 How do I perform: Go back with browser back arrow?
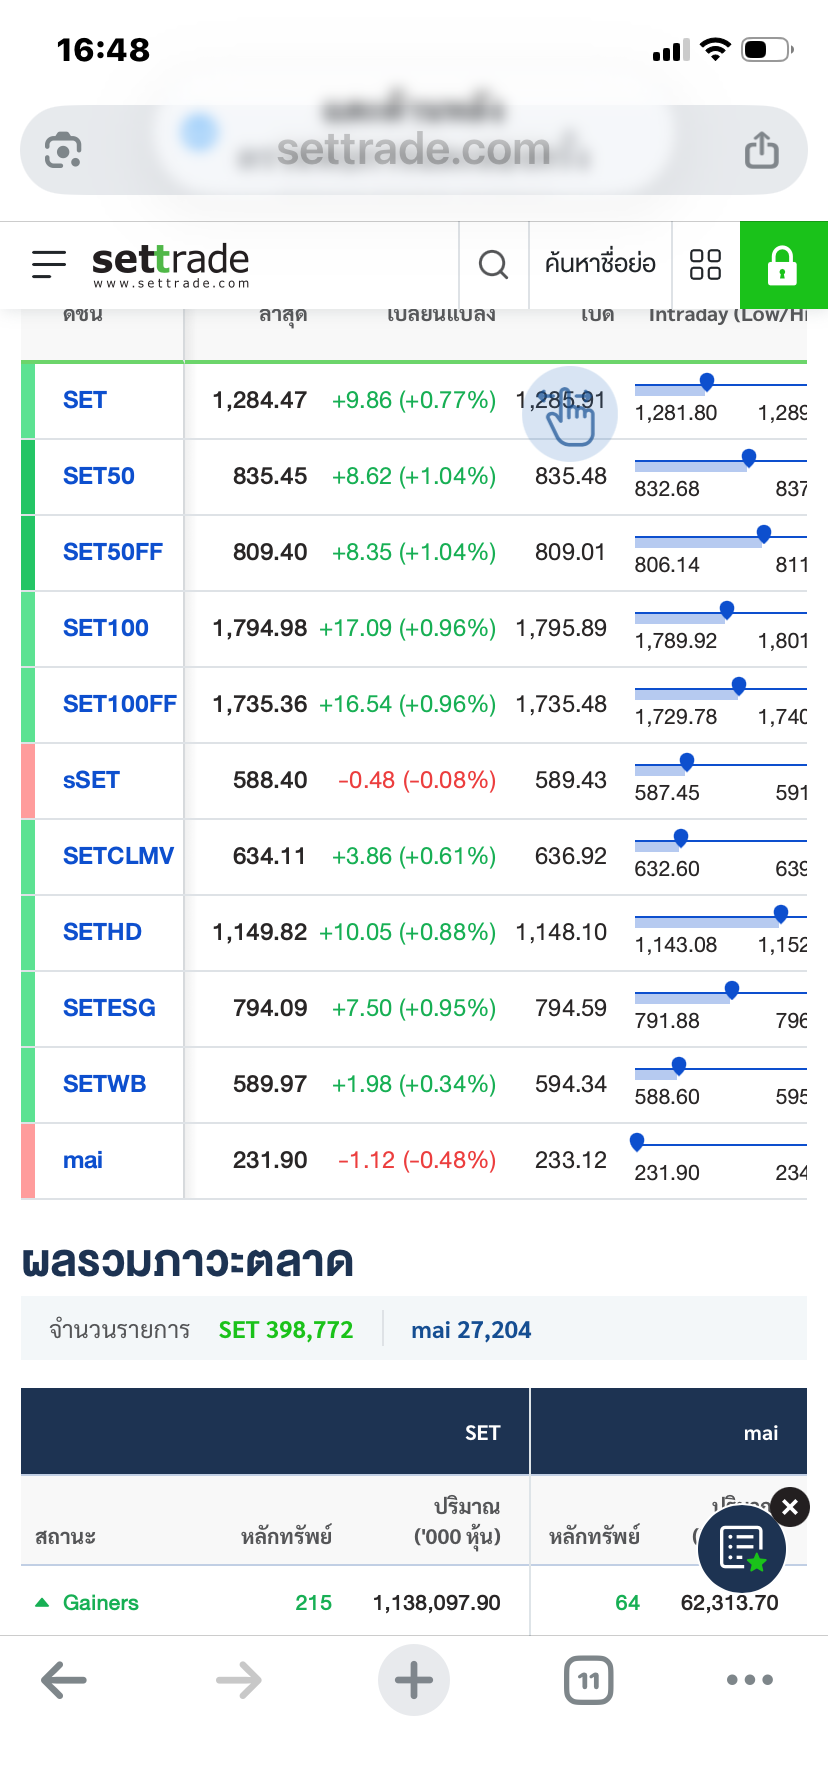point(64,1680)
